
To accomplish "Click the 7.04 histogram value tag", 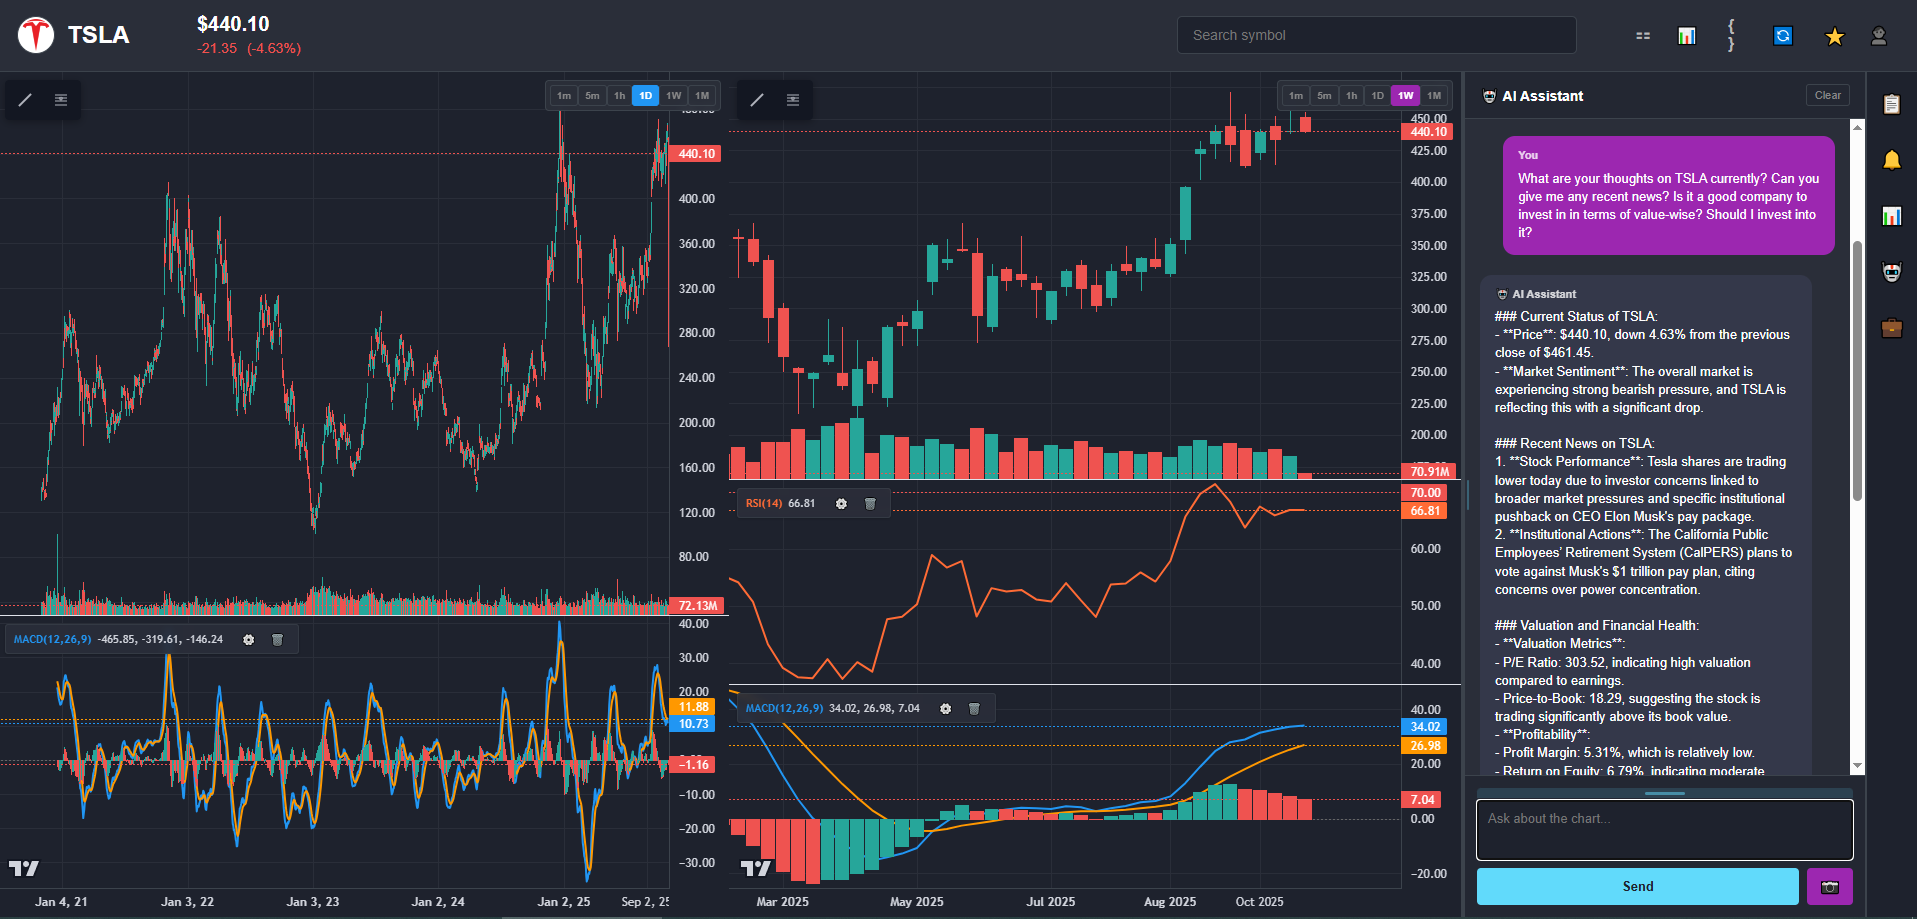I will tap(1422, 800).
